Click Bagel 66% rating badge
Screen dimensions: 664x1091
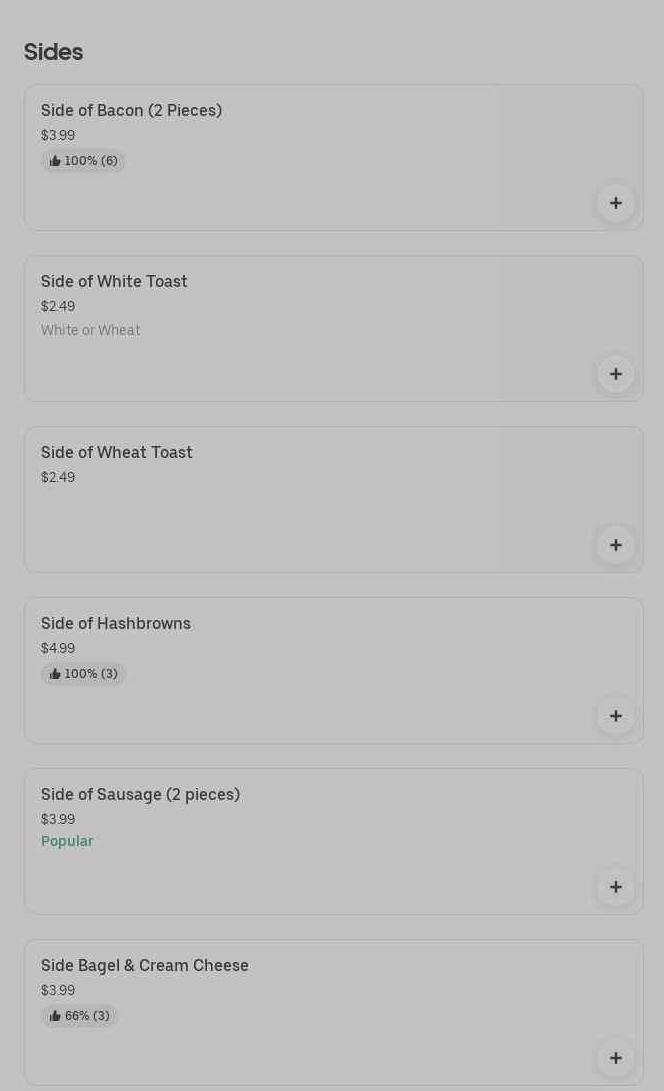(x=79, y=1016)
